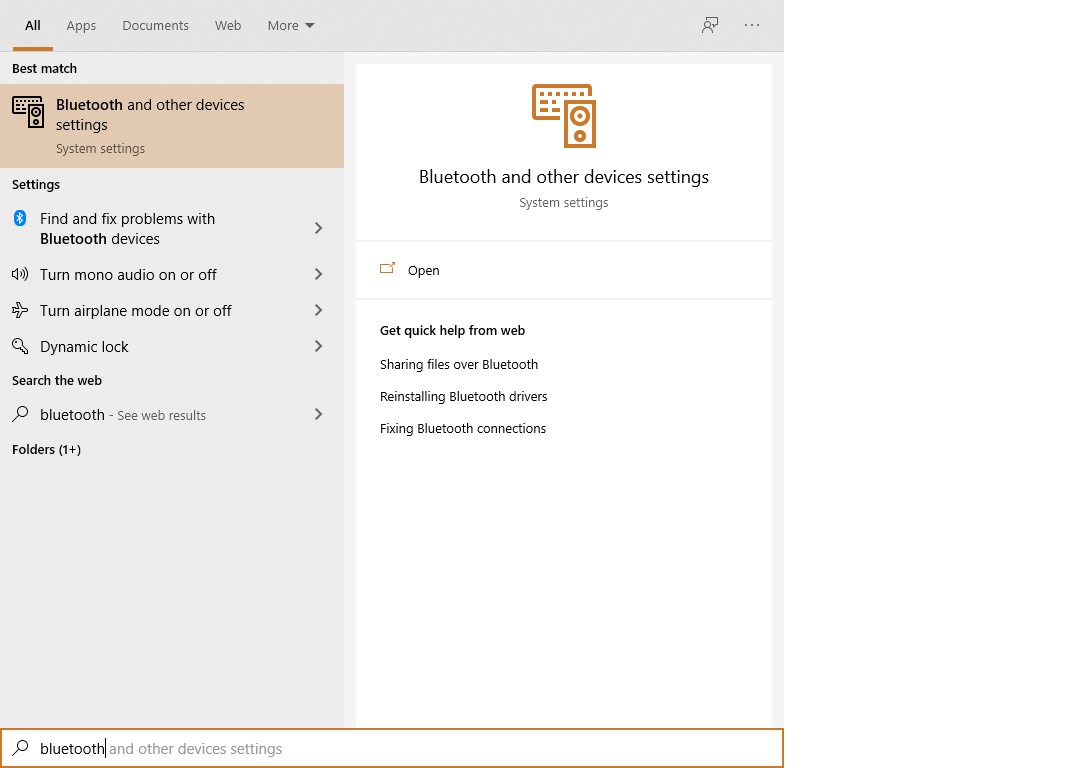The height and width of the screenshot is (768, 1072).
Task: Click the mono audio speaker icon
Action: coord(20,274)
